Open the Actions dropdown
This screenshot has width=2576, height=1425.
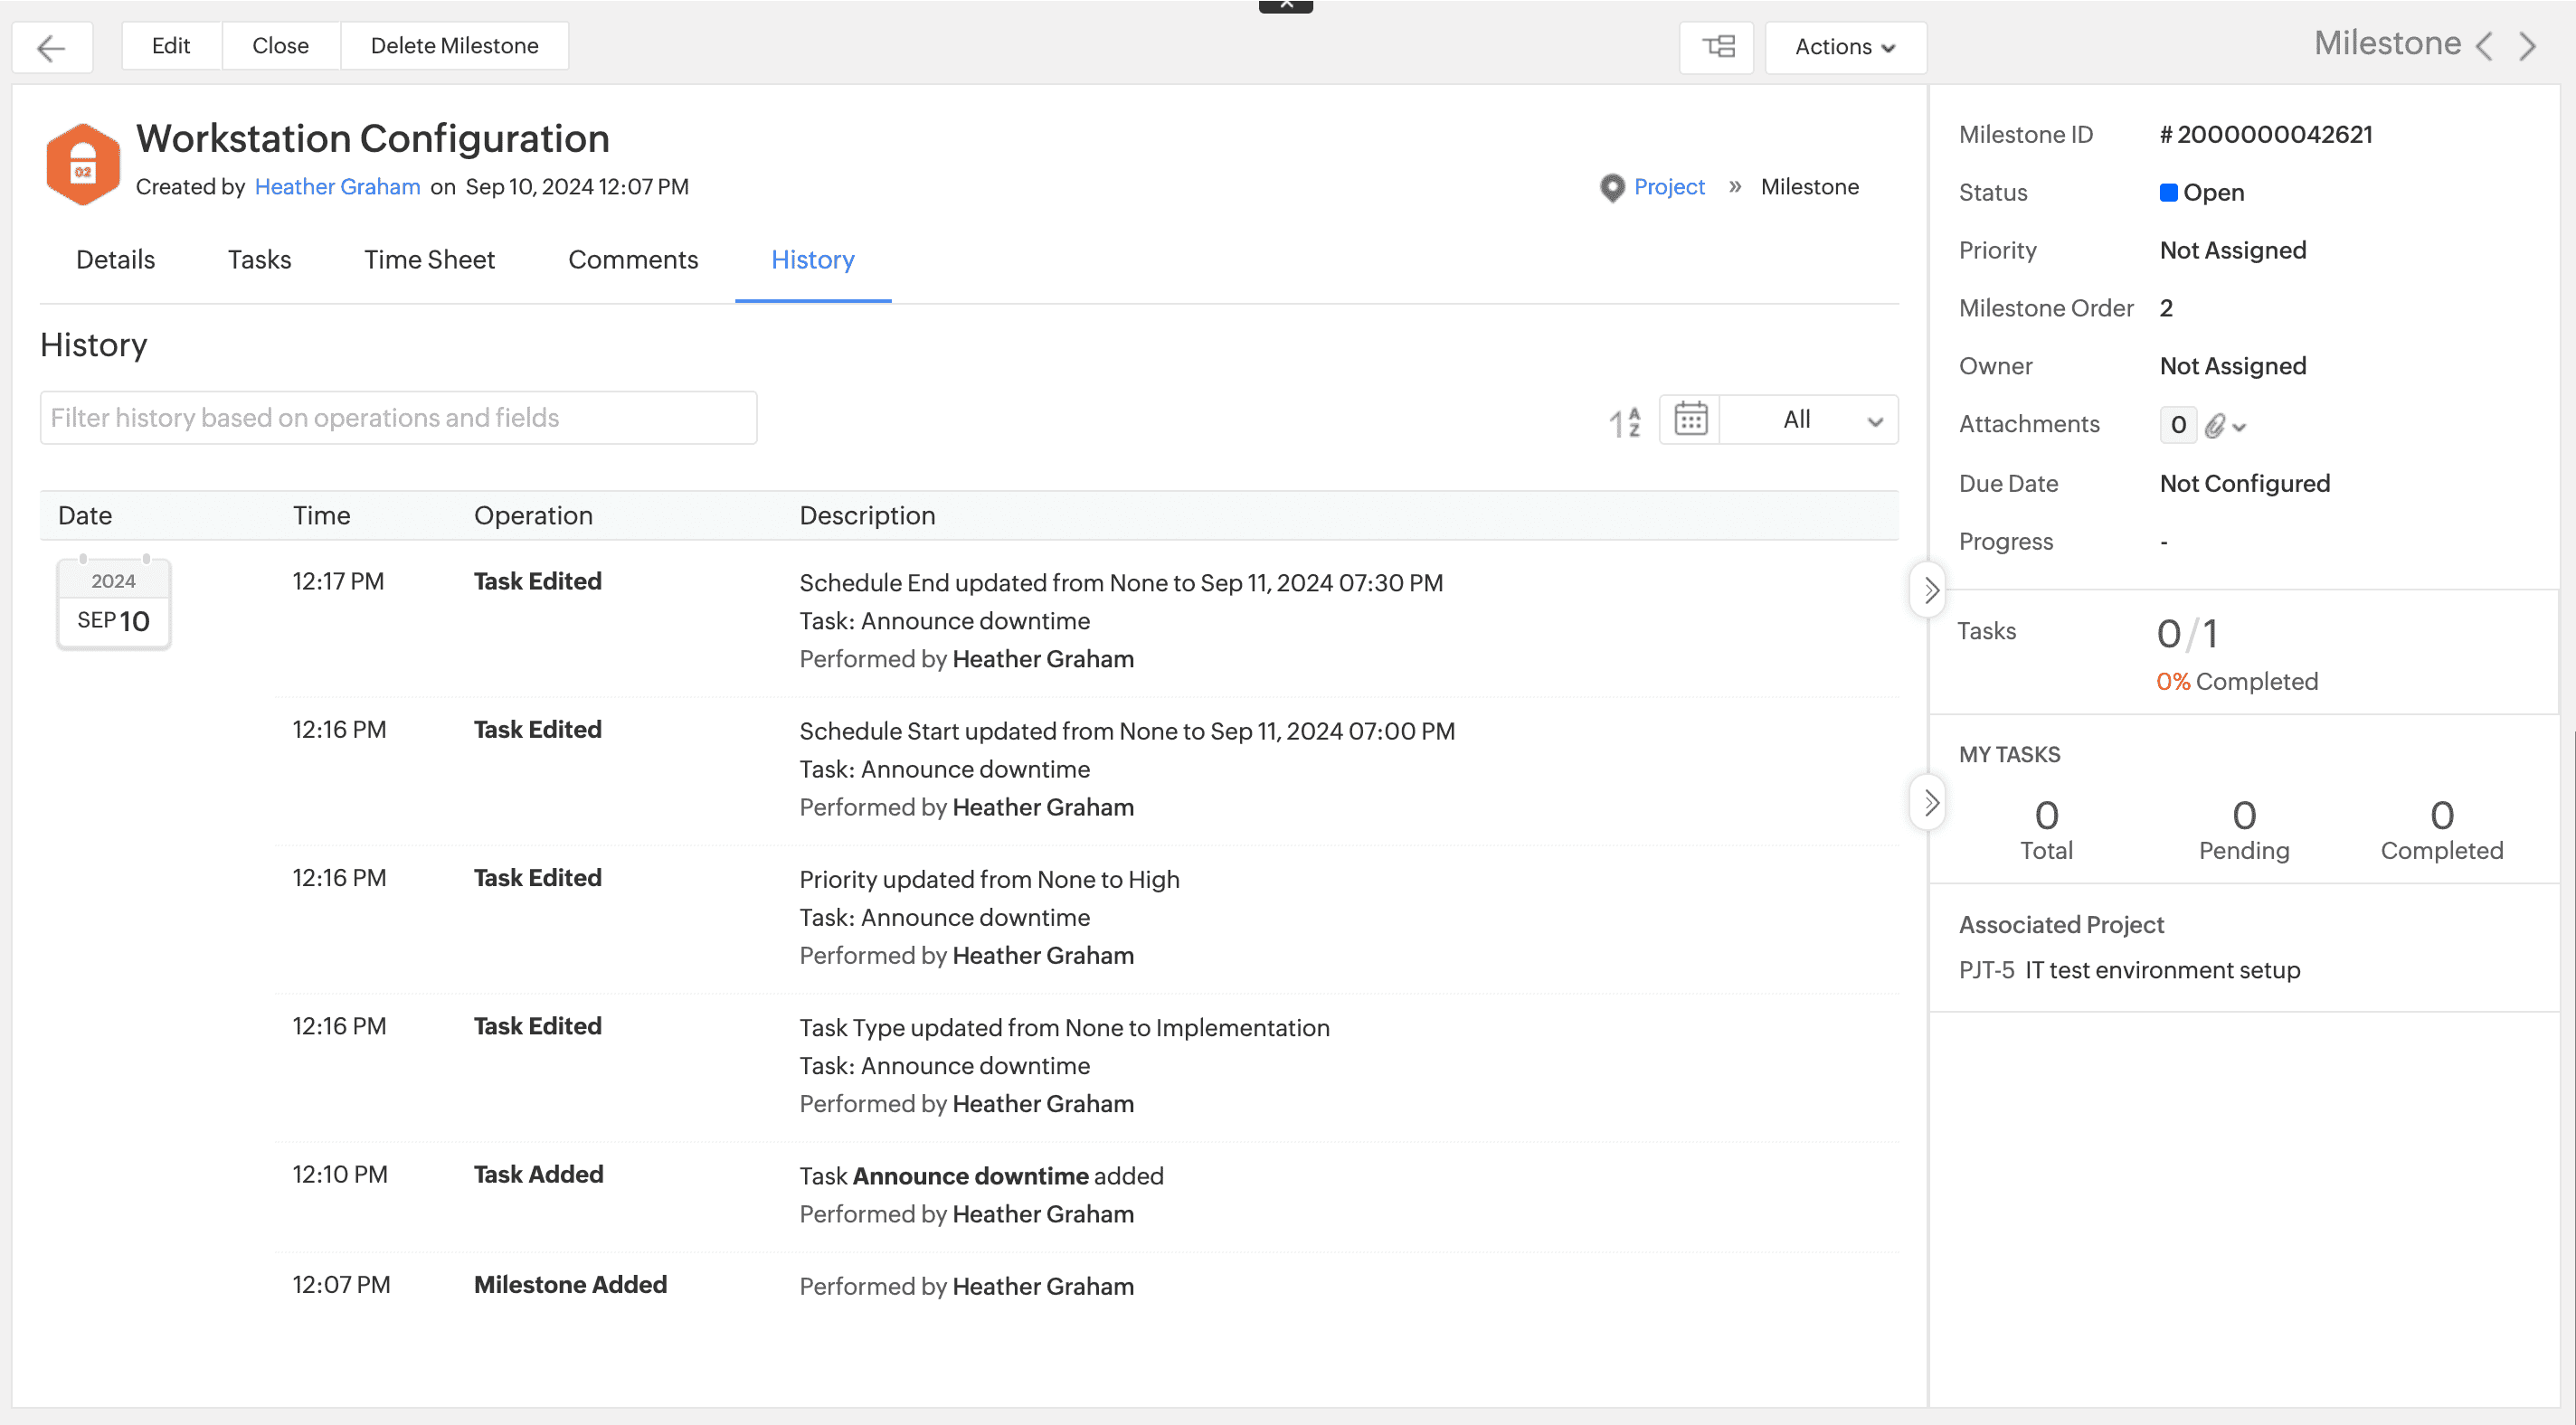(1845, 47)
